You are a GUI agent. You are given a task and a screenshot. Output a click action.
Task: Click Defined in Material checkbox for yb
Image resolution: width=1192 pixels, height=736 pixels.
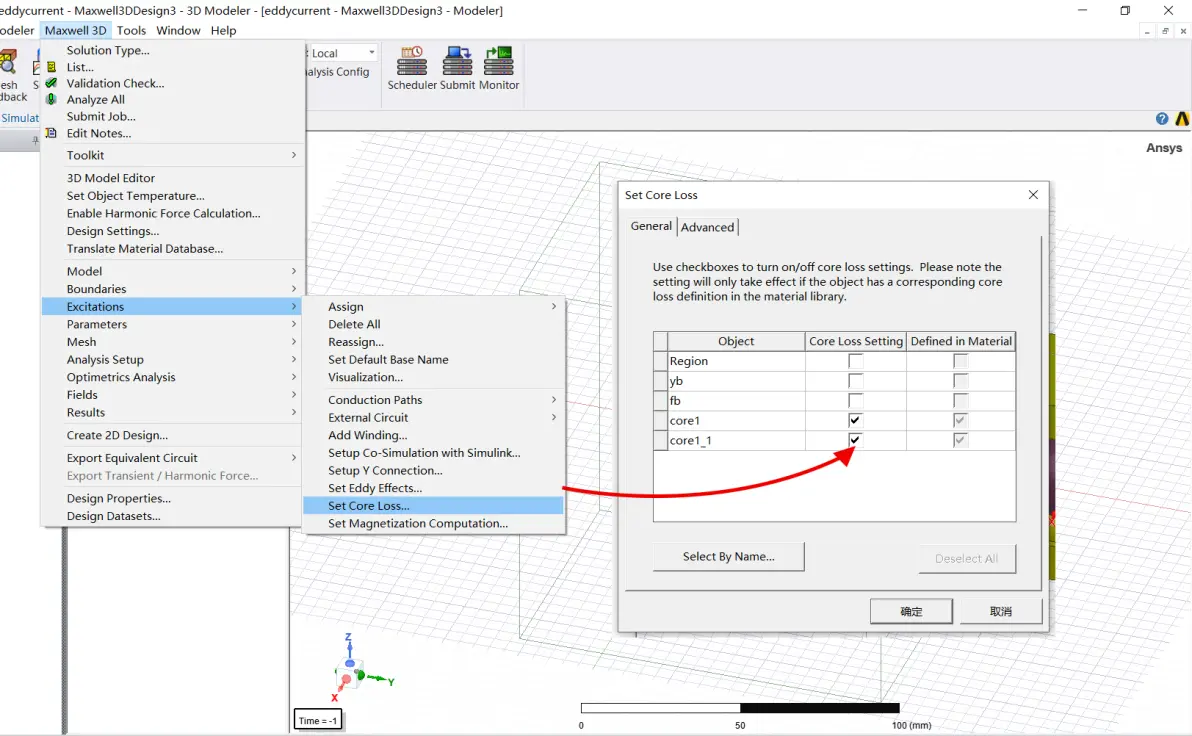pyautogui.click(x=961, y=381)
